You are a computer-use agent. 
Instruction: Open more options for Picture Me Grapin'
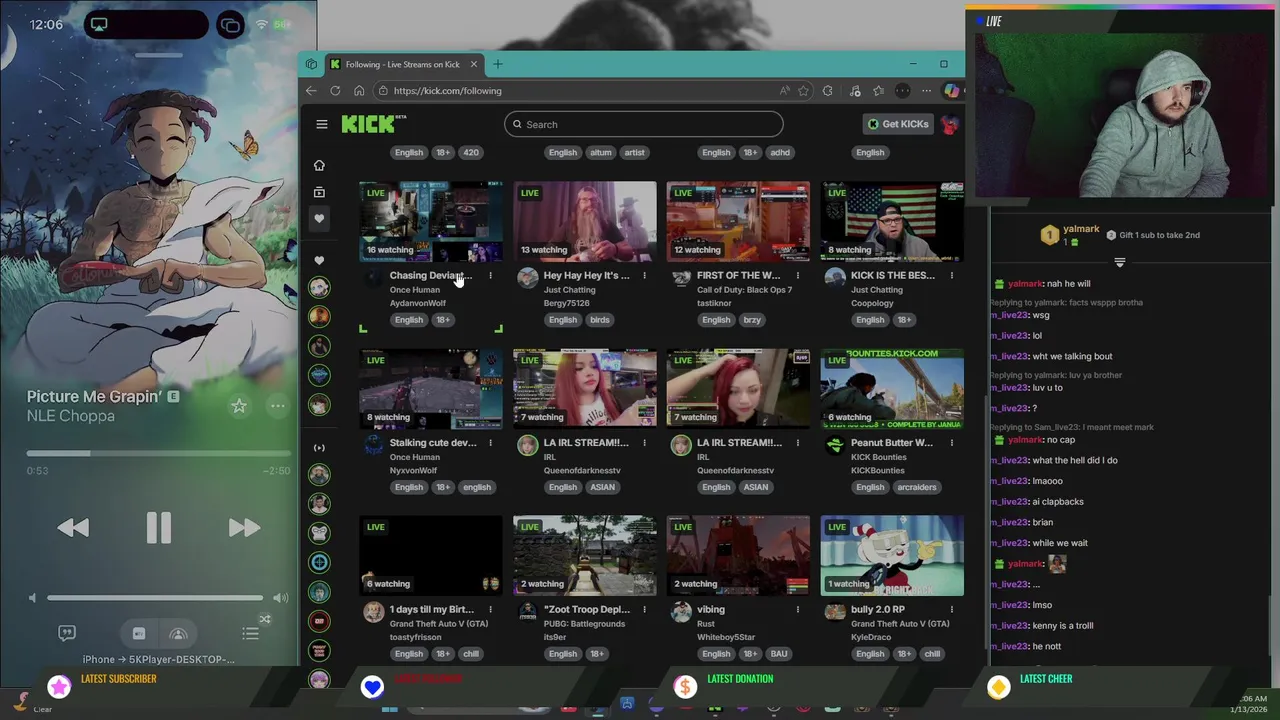pos(277,405)
